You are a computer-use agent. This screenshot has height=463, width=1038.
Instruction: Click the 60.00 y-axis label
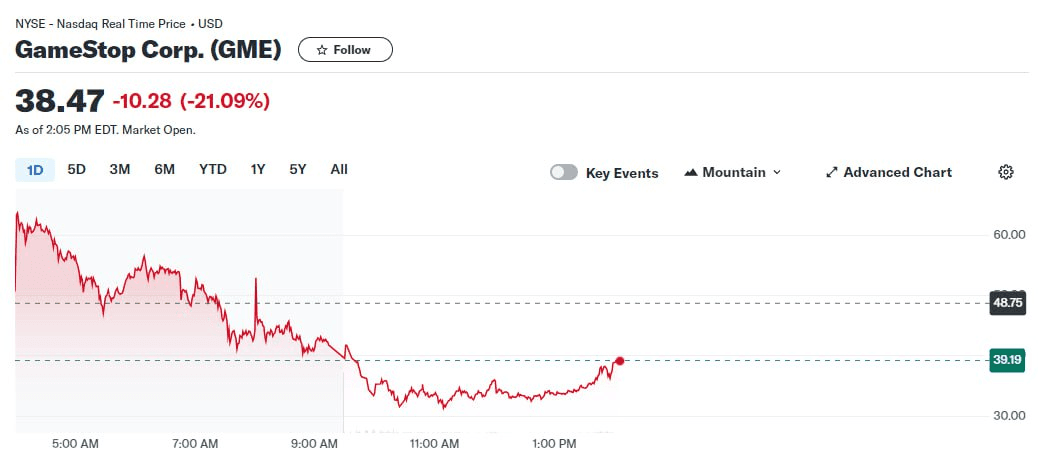click(1008, 234)
